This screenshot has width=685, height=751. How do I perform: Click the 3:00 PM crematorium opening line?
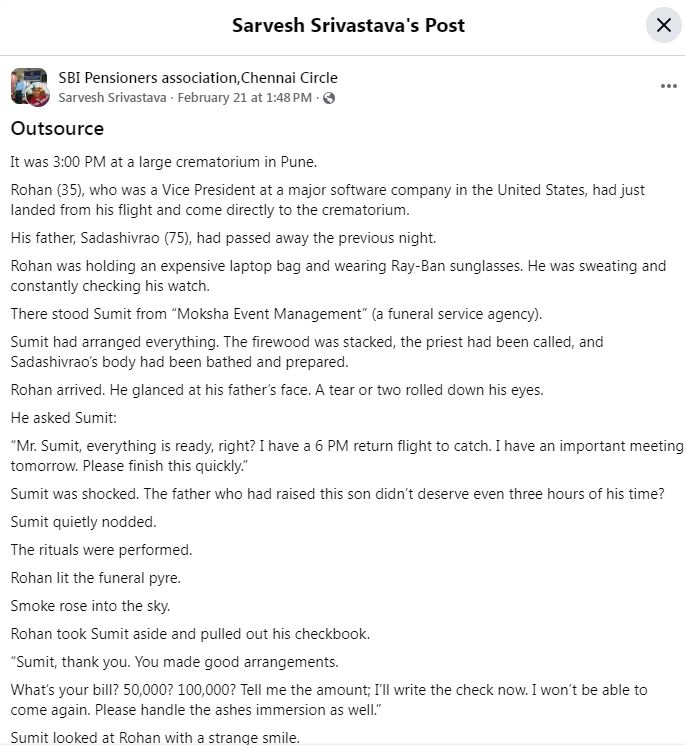[x=177, y=162]
